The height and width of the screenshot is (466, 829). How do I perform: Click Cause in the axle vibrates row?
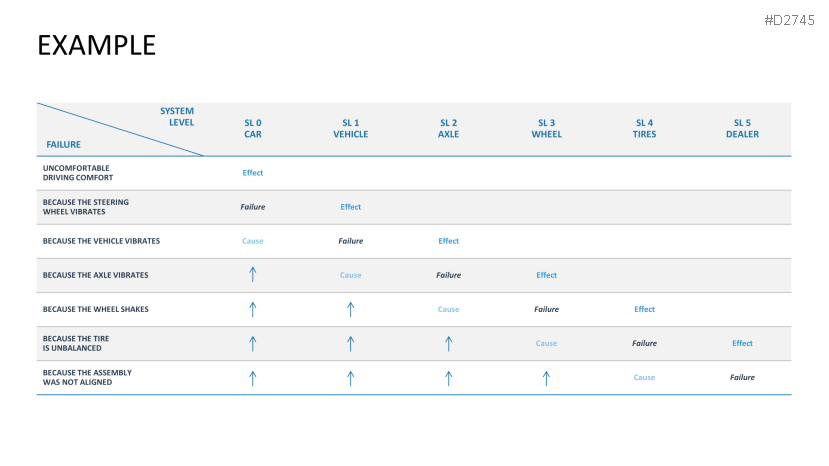351,275
